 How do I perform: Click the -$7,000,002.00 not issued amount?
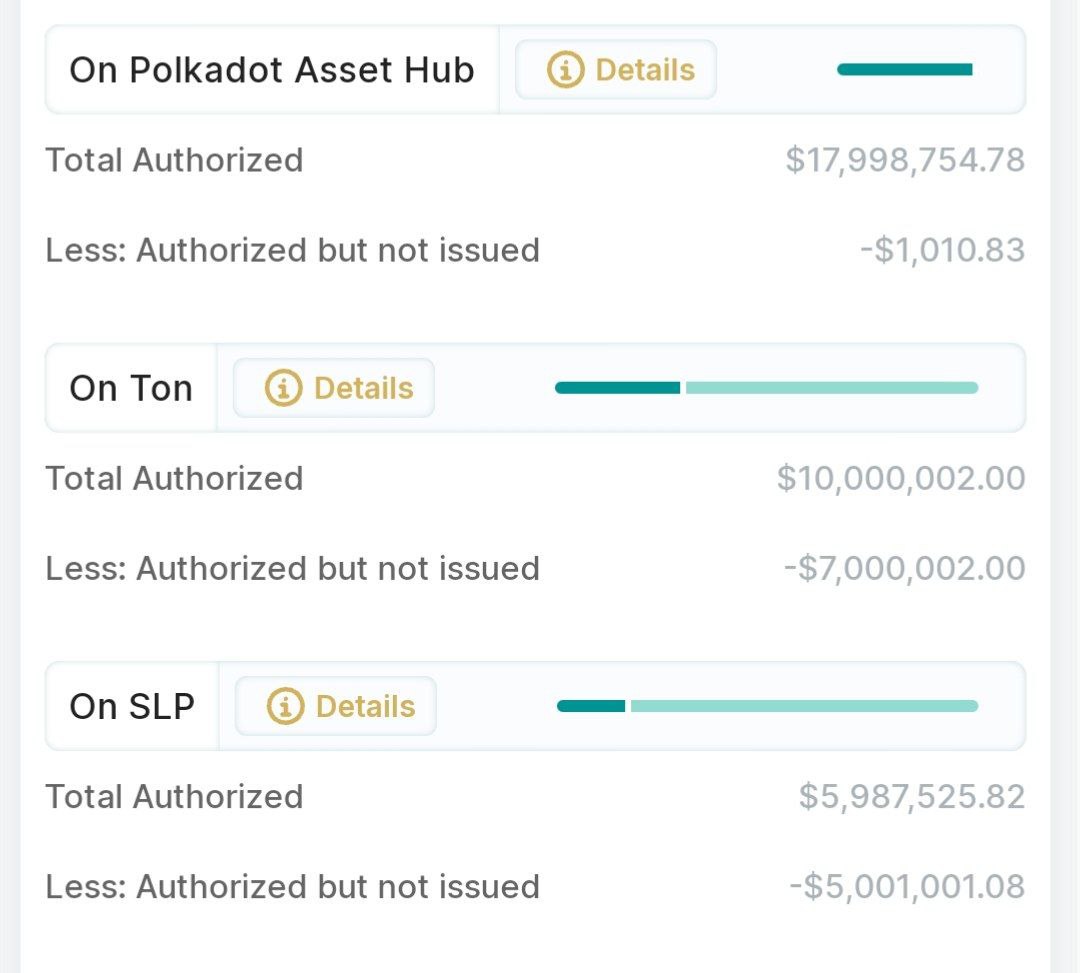pos(904,568)
